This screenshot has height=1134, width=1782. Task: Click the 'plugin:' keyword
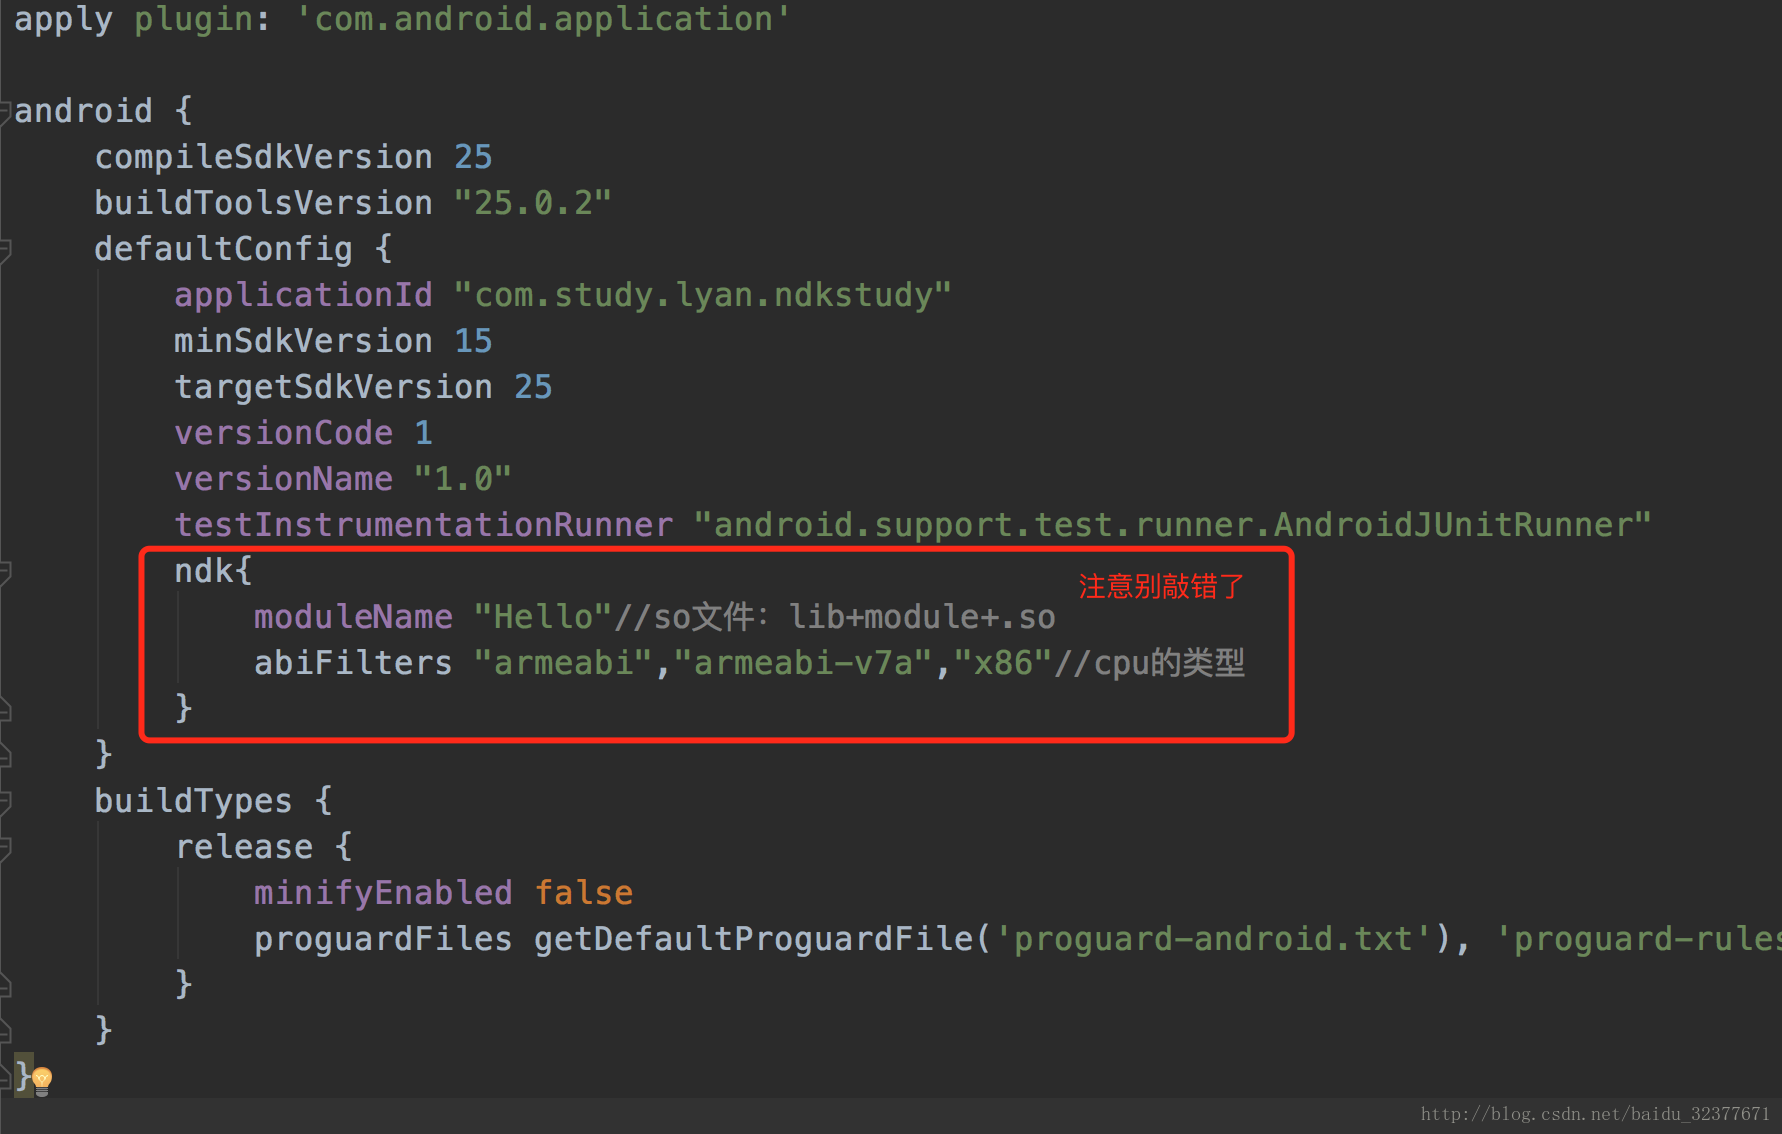[202, 20]
